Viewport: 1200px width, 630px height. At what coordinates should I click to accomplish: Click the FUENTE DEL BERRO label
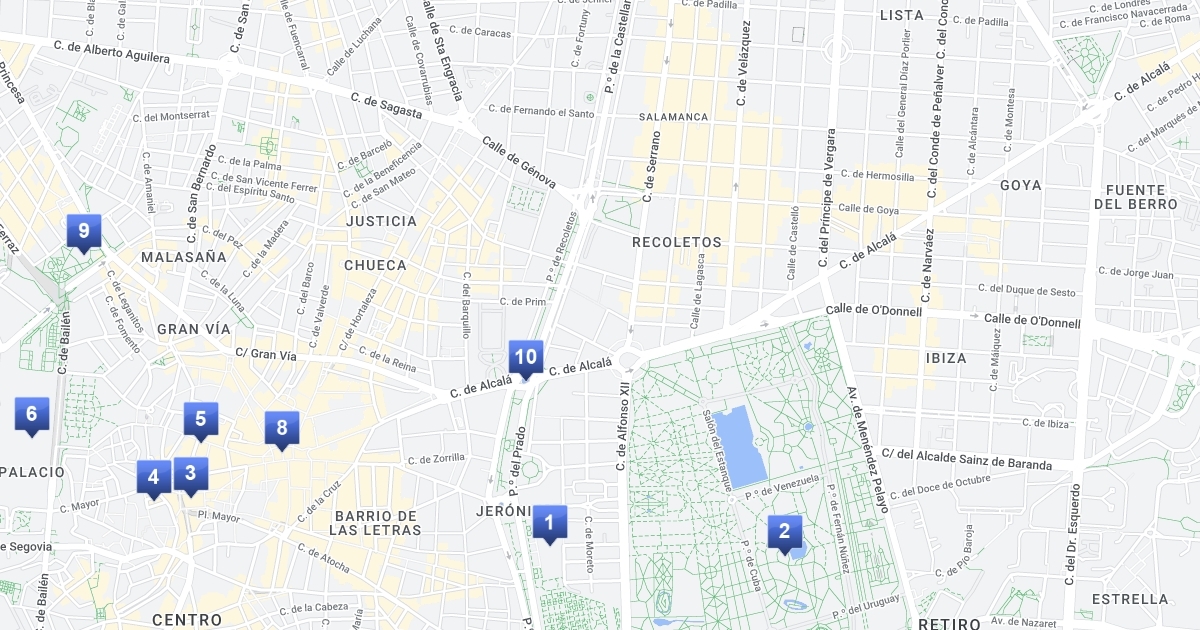1135,197
